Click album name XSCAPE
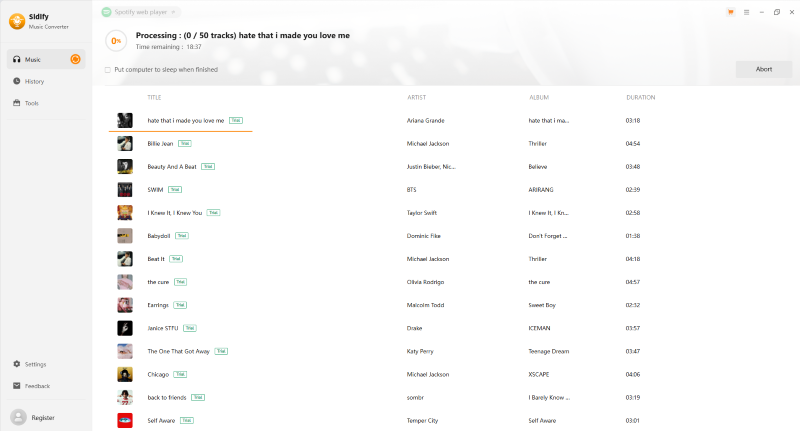 [x=539, y=374]
